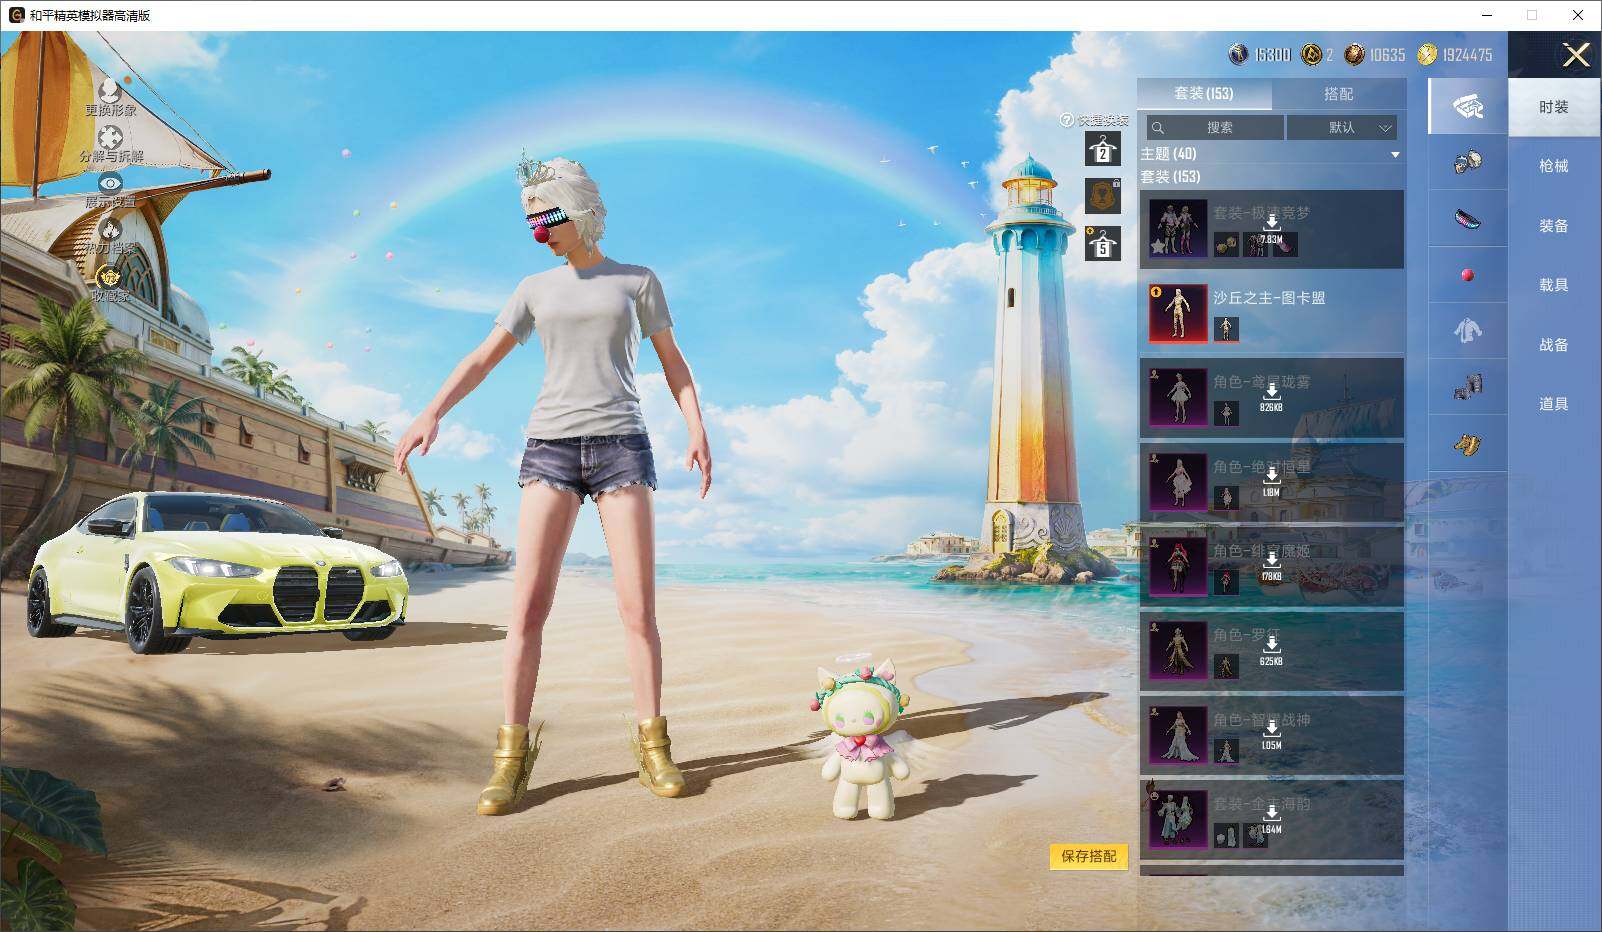Download the 角色-罗红 625KB outfit
1602x932 pixels.
(x=1271, y=650)
